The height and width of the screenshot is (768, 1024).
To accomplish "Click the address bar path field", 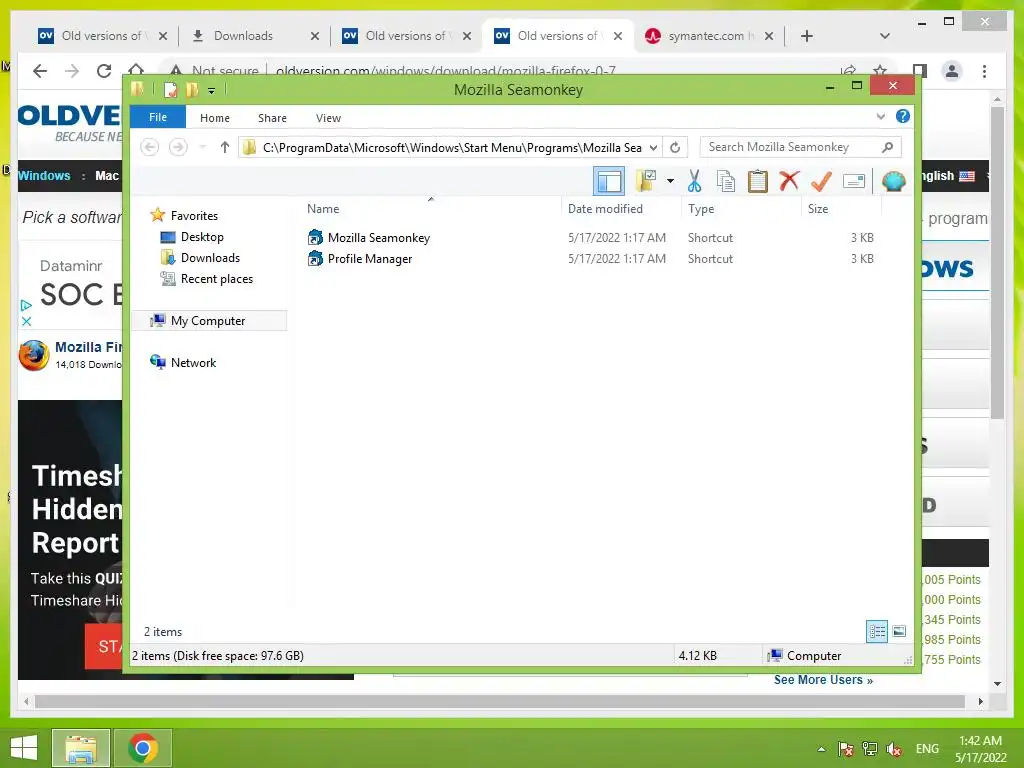I will coord(451,148).
